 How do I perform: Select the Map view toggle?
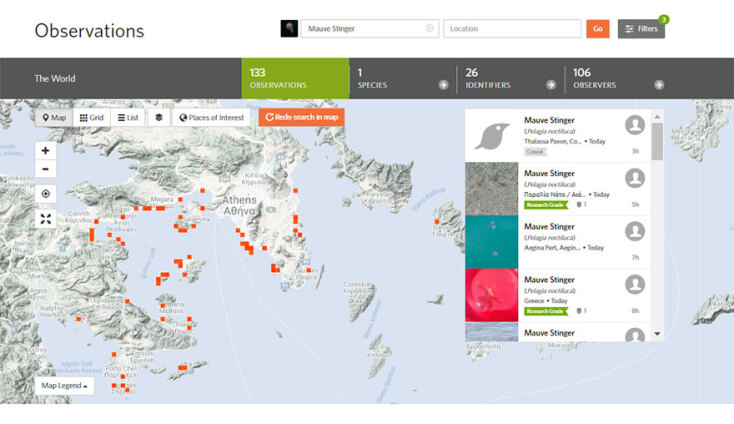53,118
